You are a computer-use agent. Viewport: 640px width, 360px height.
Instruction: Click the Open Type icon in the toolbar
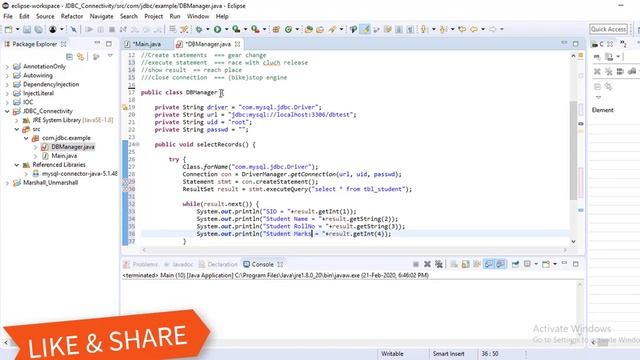click(x=309, y=29)
